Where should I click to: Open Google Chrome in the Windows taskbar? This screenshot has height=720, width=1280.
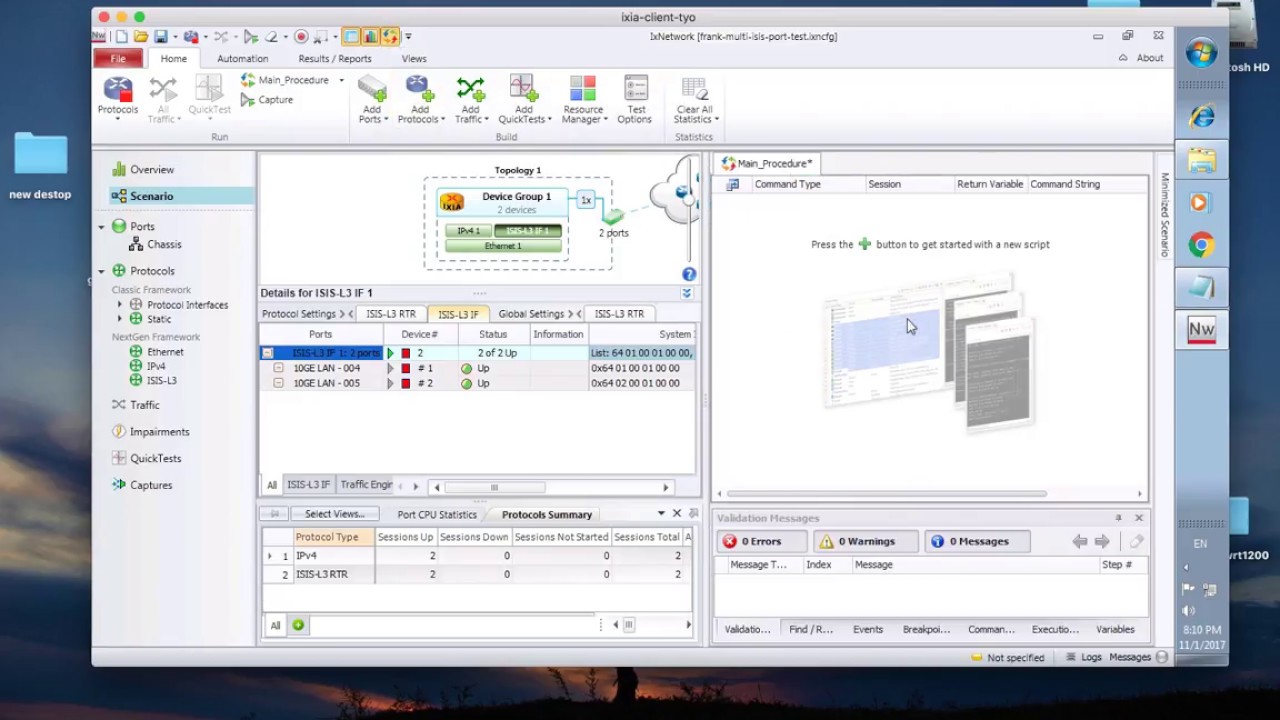1201,245
